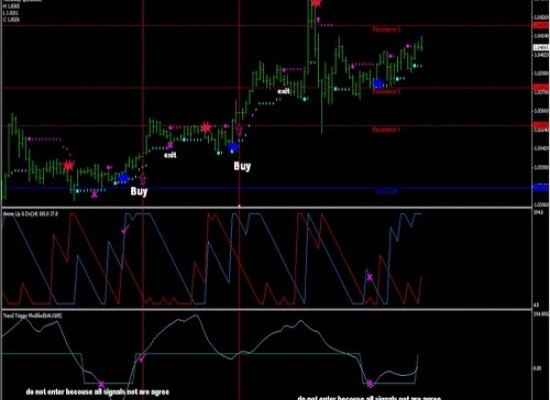This screenshot has height=400, width=550.
Task: Click the lower Buy text label
Action: tap(139, 192)
